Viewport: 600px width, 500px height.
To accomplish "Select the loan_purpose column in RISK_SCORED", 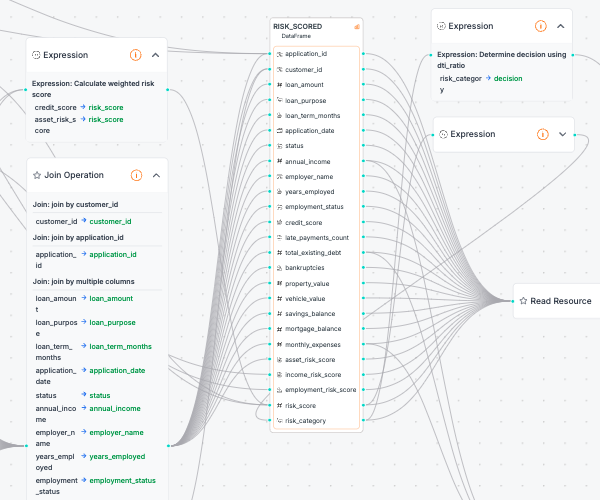I will pyautogui.click(x=316, y=101).
